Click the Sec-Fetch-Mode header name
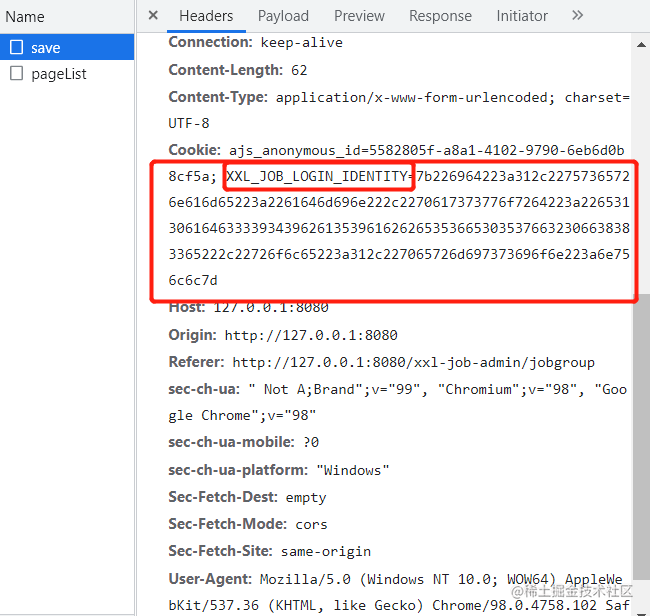The height and width of the screenshot is (616, 650). click(228, 524)
